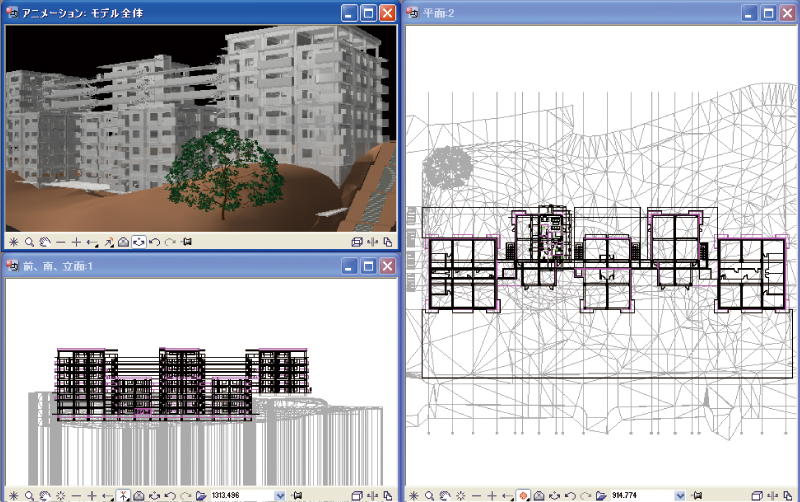Click copy pages icon in elevation window
This screenshot has width=800, height=502.
tap(388, 495)
